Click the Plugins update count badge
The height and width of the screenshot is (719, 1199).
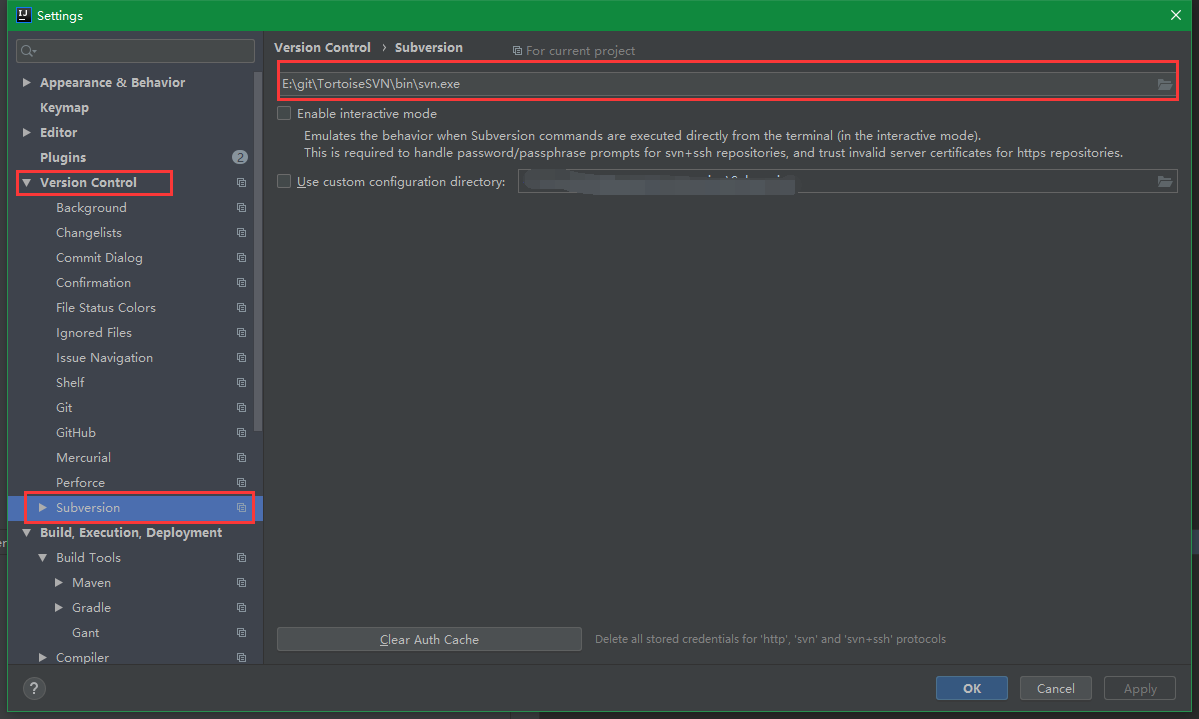point(239,157)
